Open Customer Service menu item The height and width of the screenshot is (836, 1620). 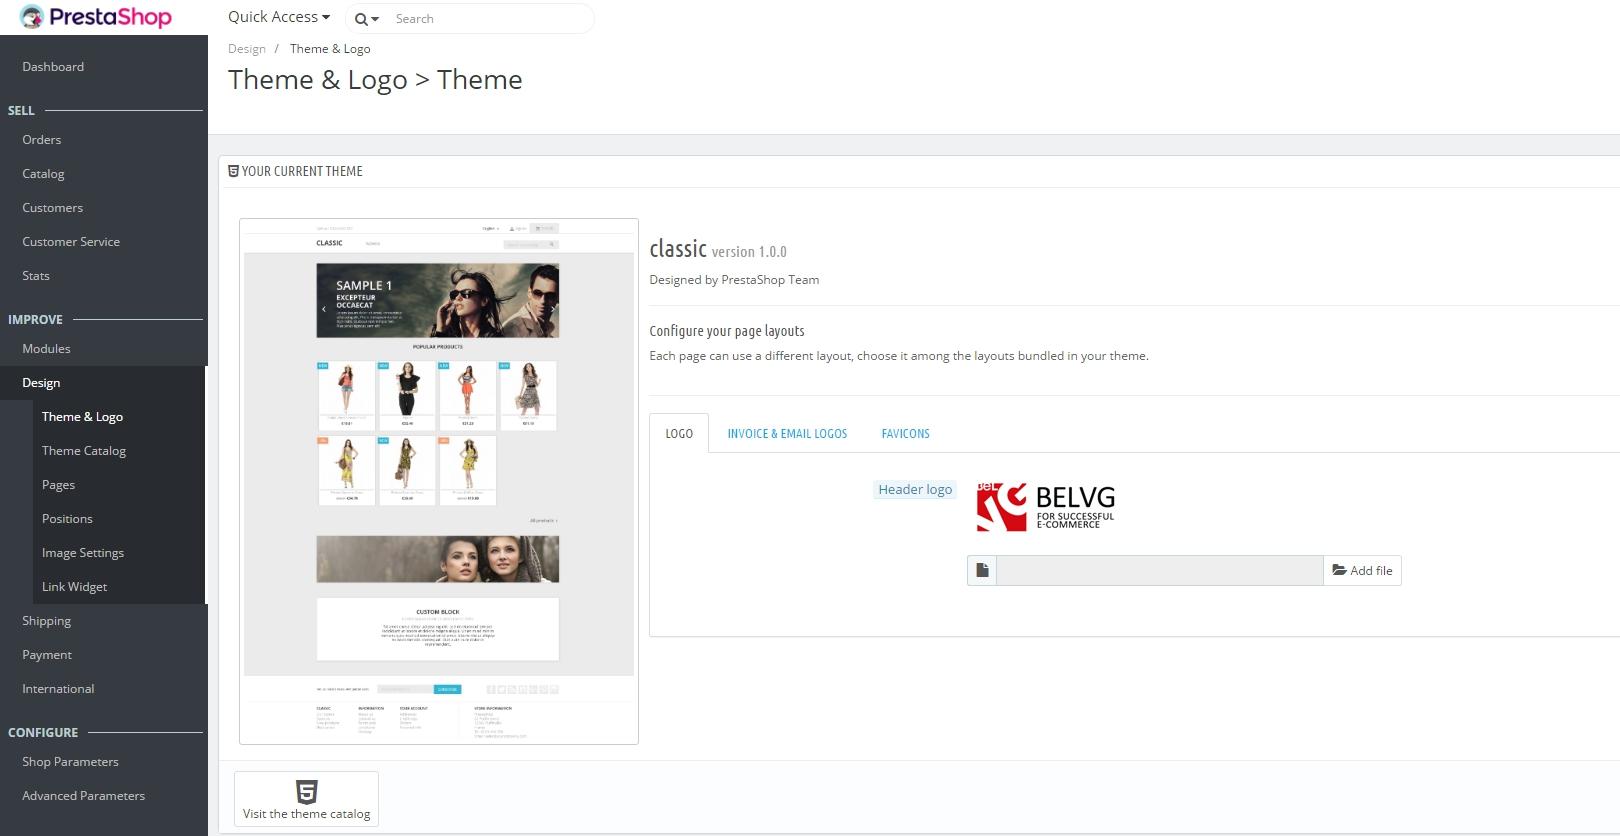(71, 242)
